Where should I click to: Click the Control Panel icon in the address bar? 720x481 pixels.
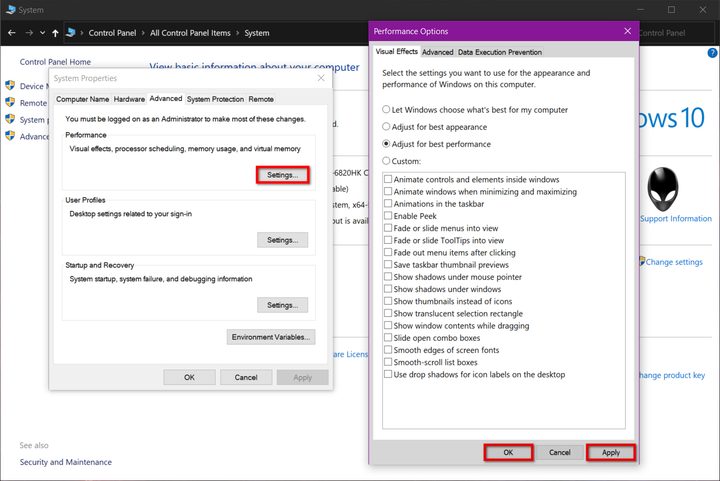(x=71, y=33)
